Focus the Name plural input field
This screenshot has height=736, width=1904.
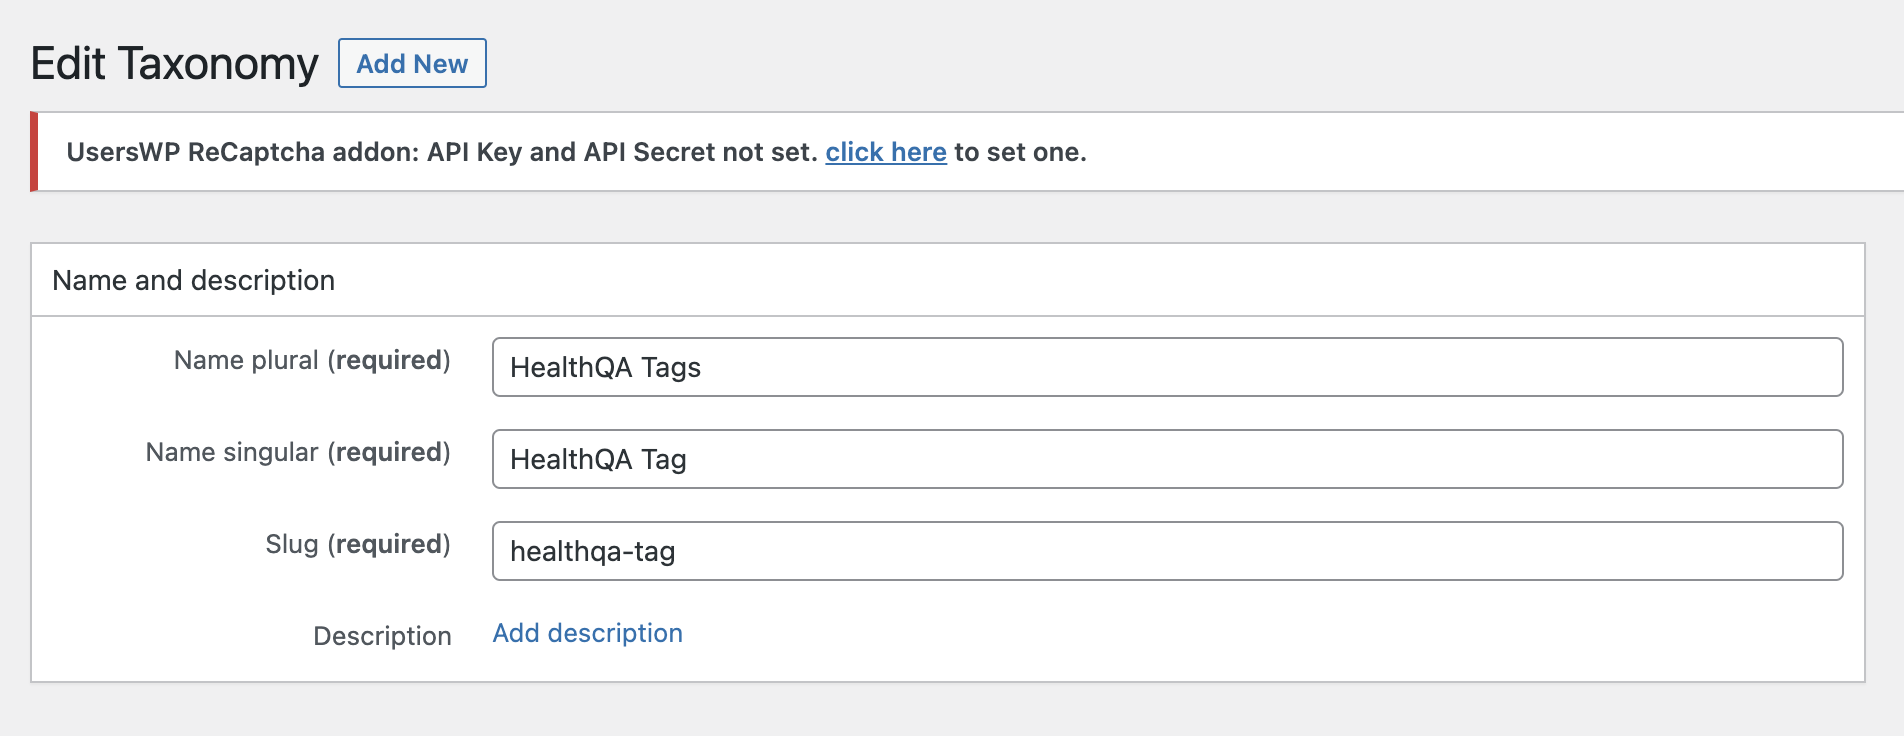pyautogui.click(x=1167, y=367)
